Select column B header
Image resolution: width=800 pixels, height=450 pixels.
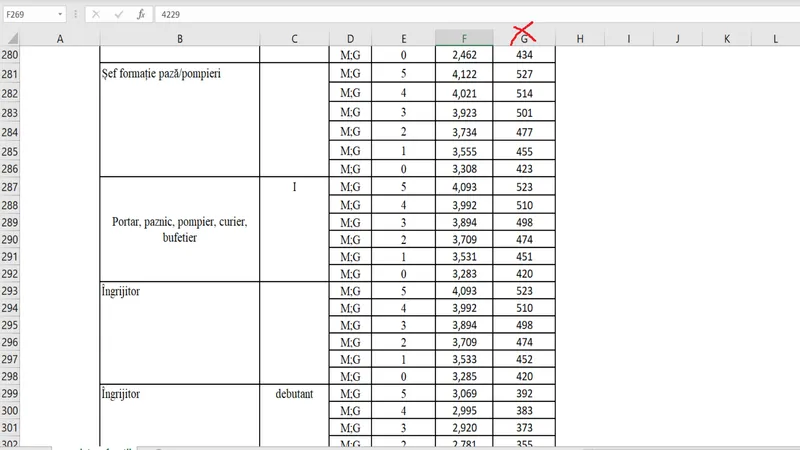click(x=180, y=38)
